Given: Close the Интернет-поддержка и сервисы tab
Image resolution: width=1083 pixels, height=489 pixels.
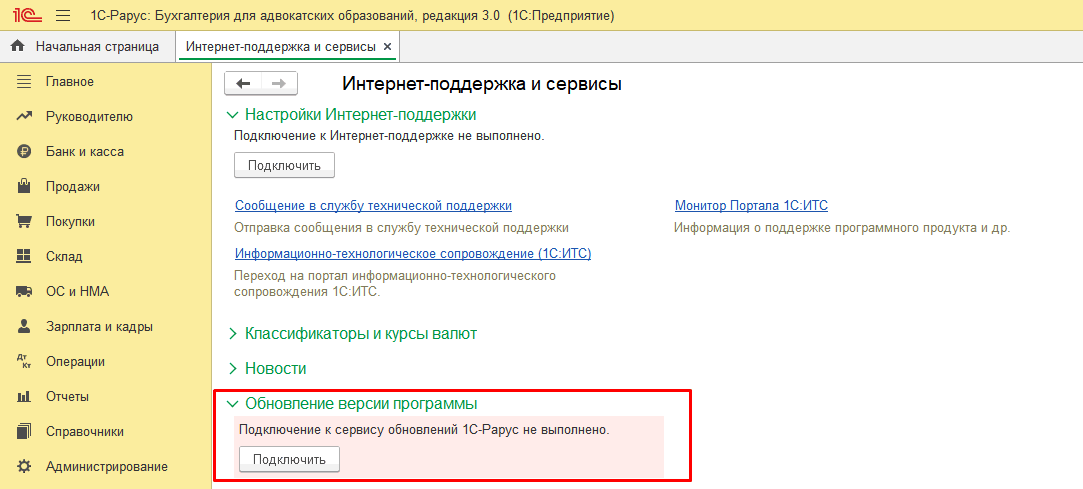Looking at the screenshot, I should (388, 47).
